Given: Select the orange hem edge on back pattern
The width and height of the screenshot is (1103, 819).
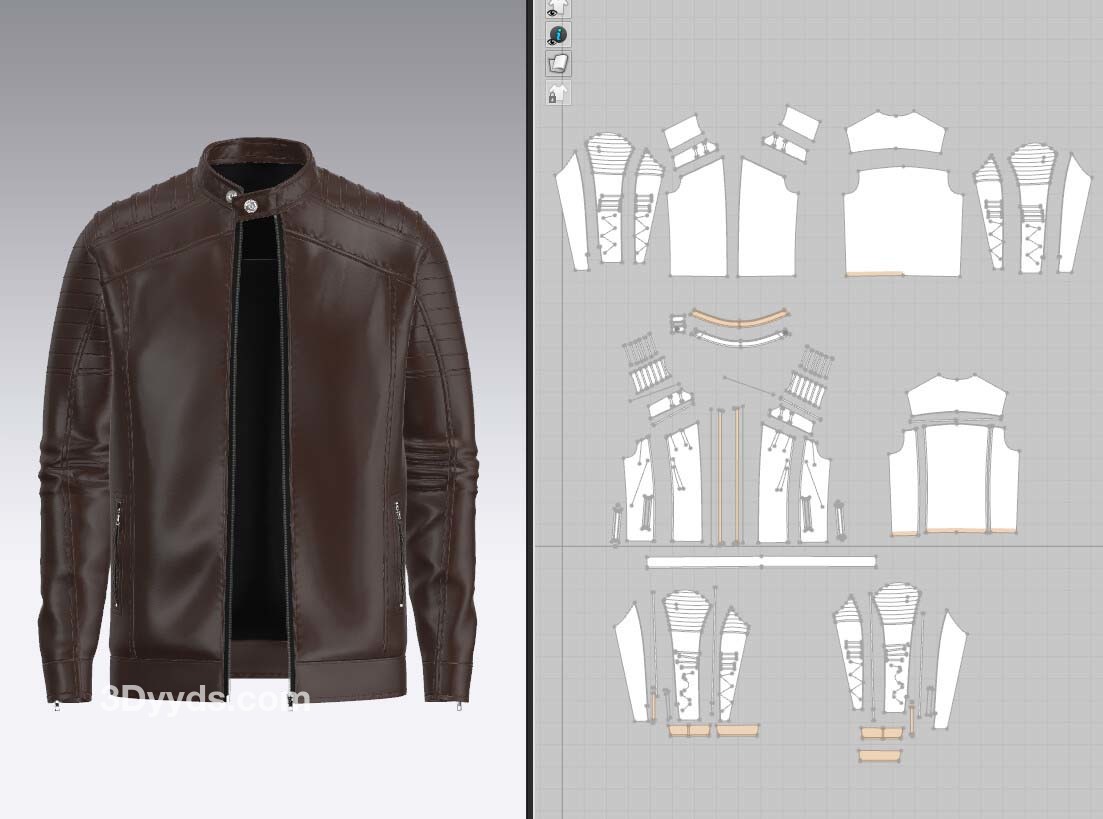Looking at the screenshot, I should click(x=874, y=272).
